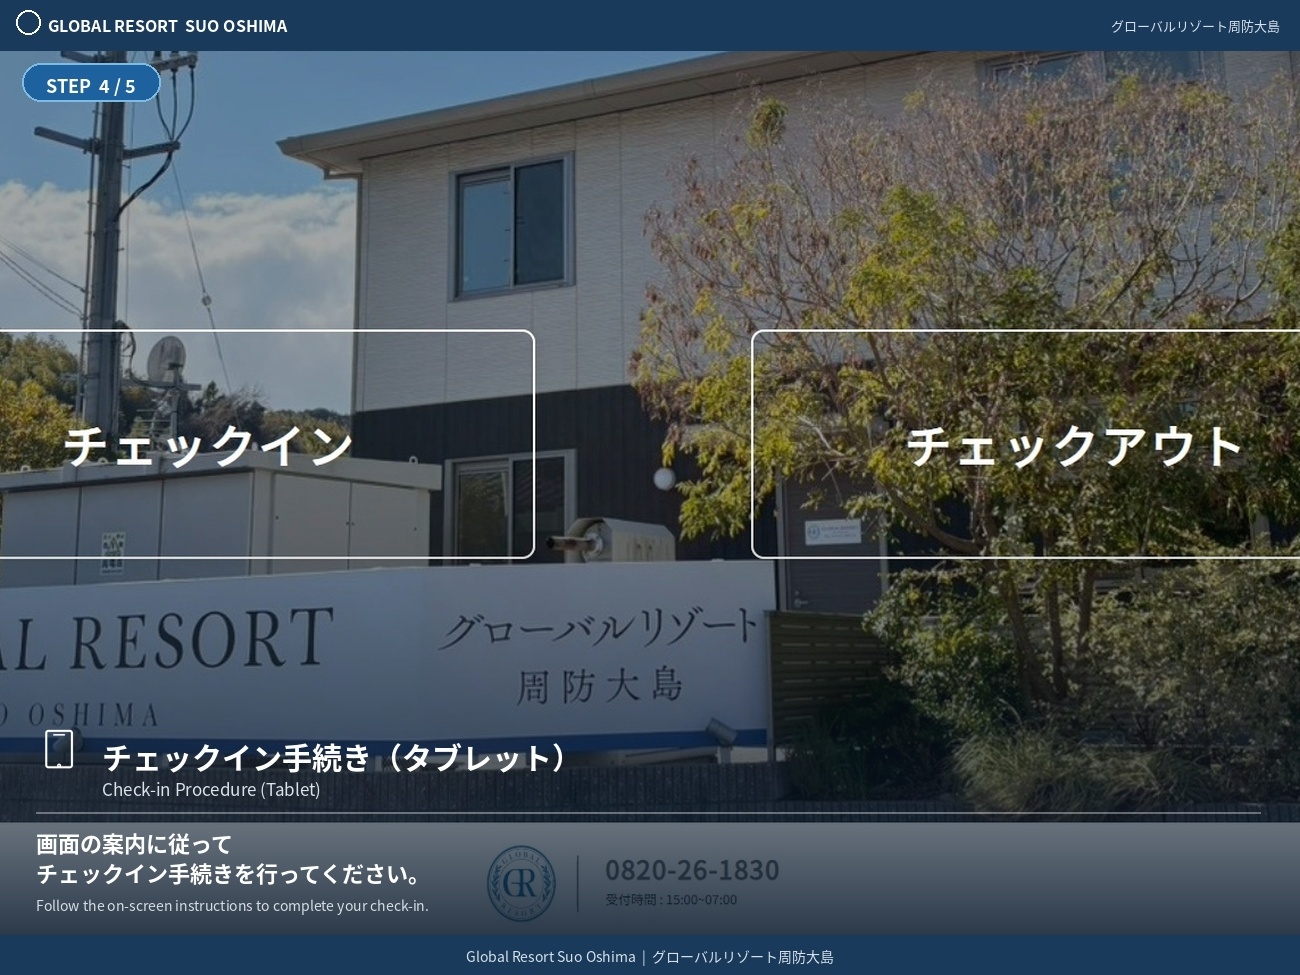Click the circle logo beside GLOBAL RESORT
Screen dimensions: 1300x975
28,23
